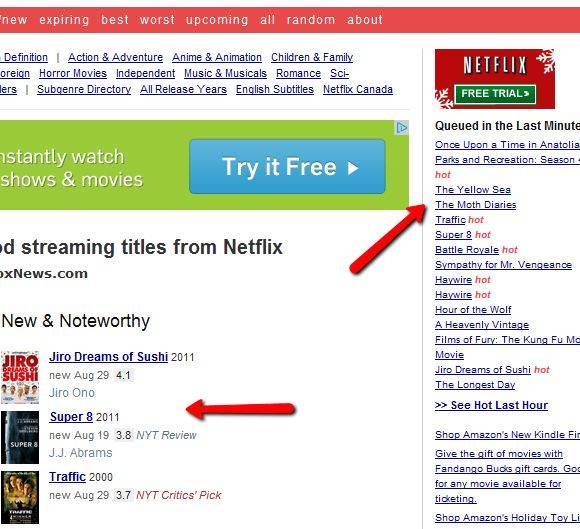Open Jiro Dreams of Sushi queued link
The image size is (580, 529).
tap(483, 370)
